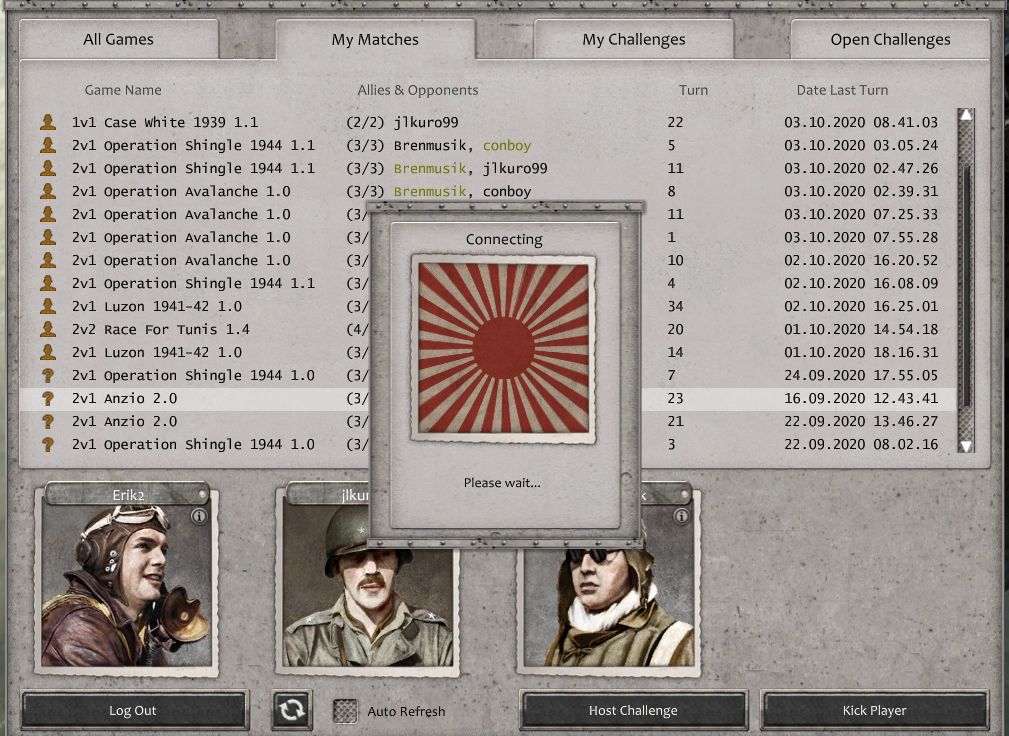
Task: Click player icon beside Case White 1939
Action: 47,122
